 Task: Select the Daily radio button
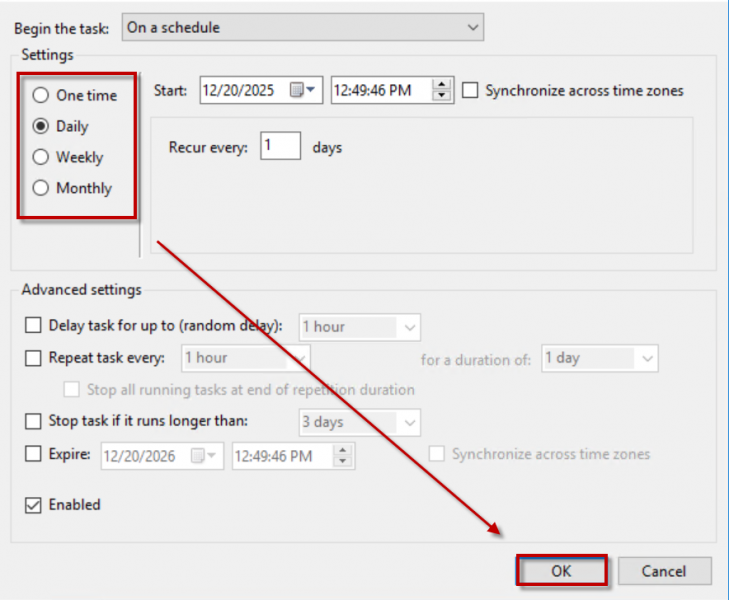(41, 127)
